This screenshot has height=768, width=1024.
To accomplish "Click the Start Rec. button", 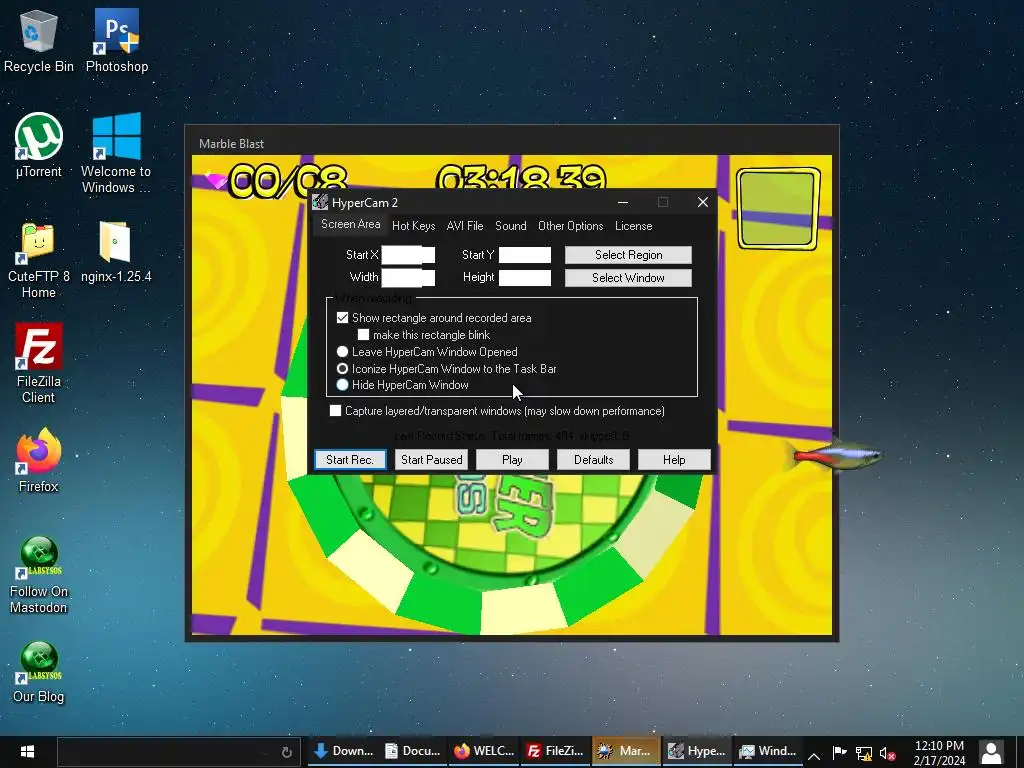I will pos(350,459).
